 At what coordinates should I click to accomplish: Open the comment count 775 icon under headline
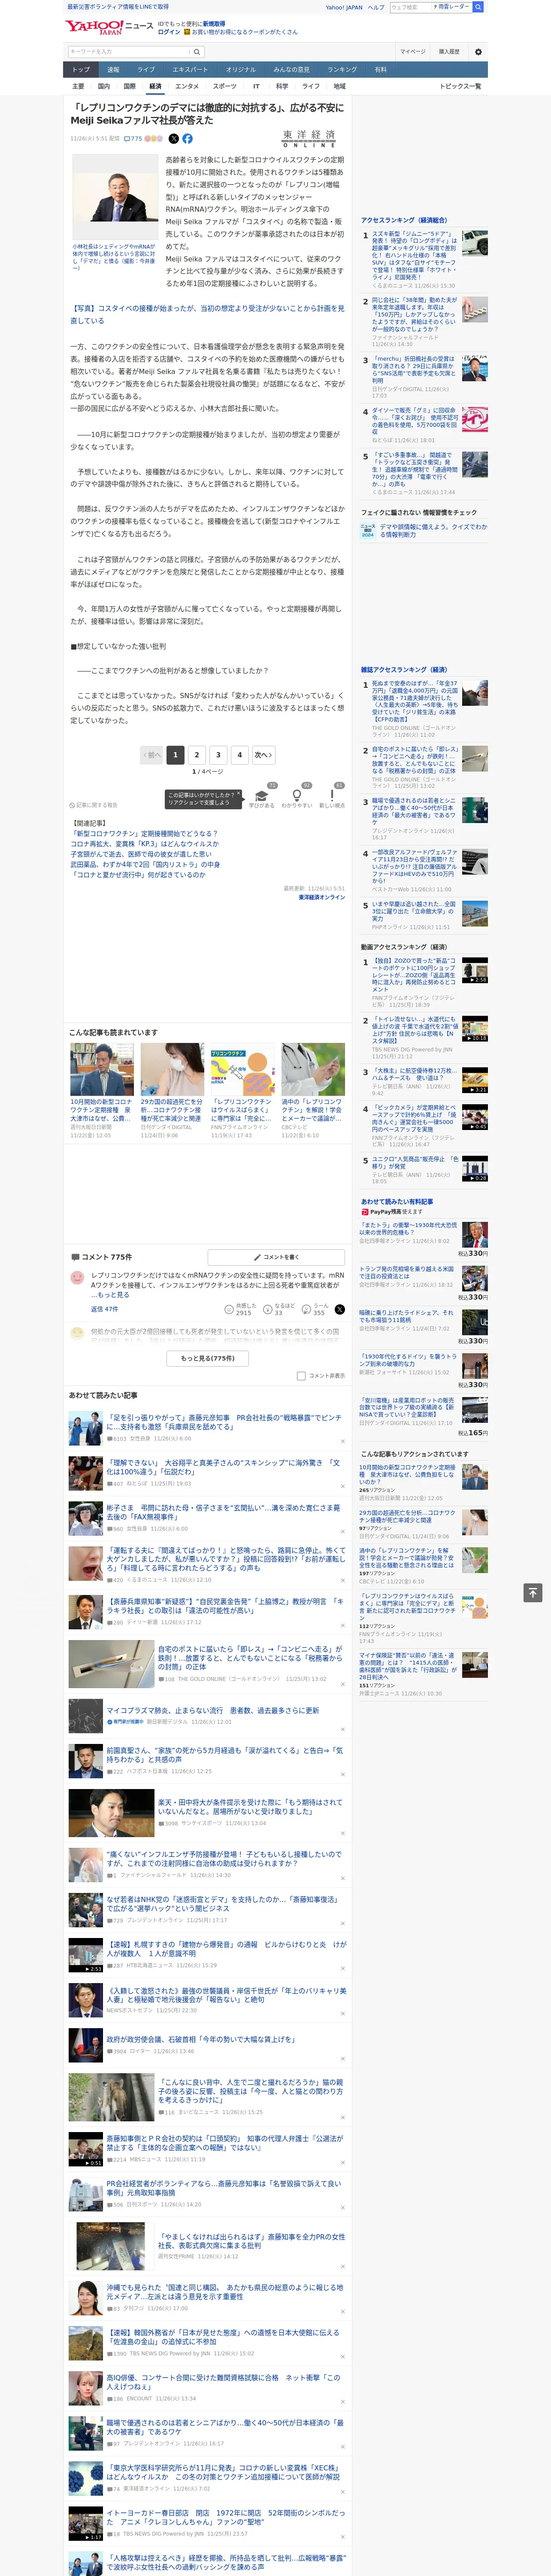[x=133, y=139]
